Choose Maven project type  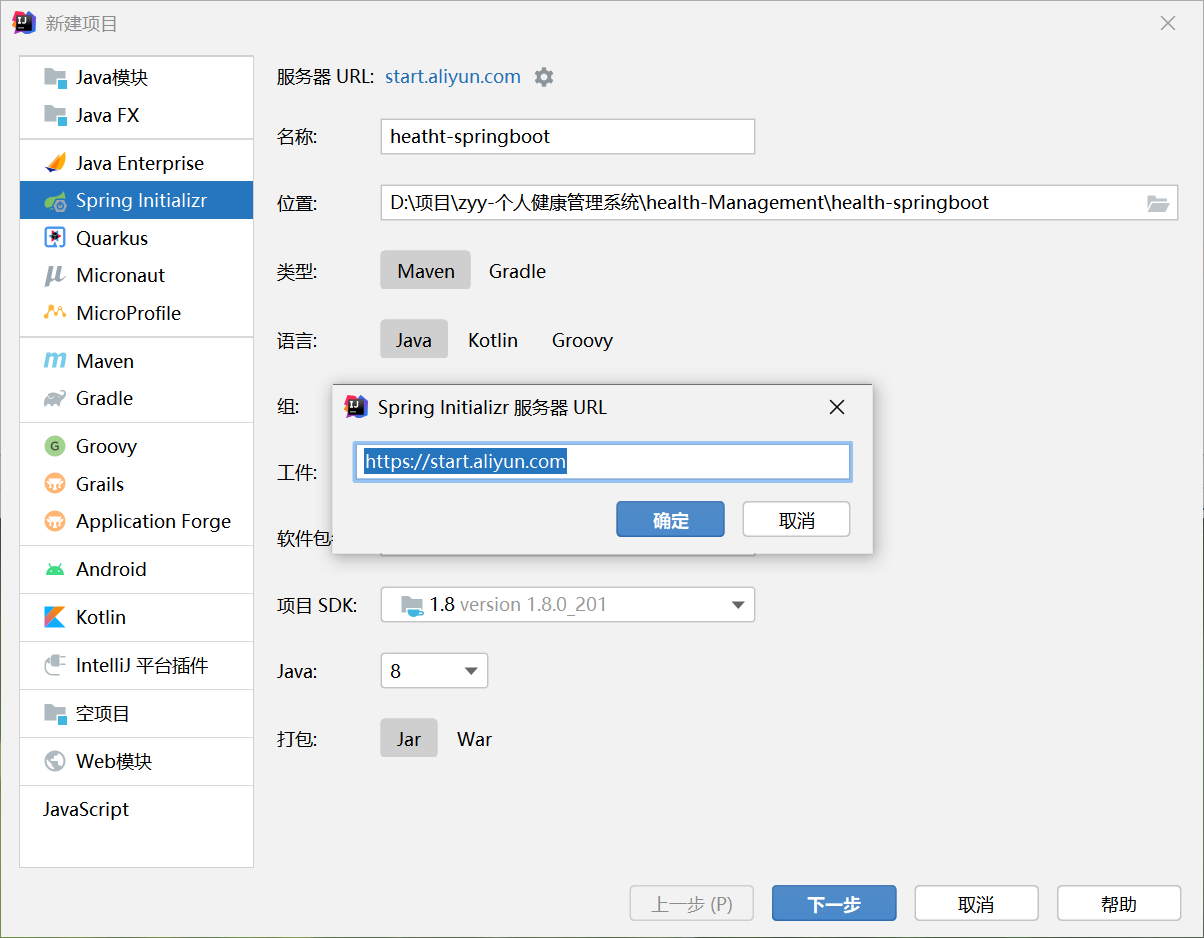point(425,270)
